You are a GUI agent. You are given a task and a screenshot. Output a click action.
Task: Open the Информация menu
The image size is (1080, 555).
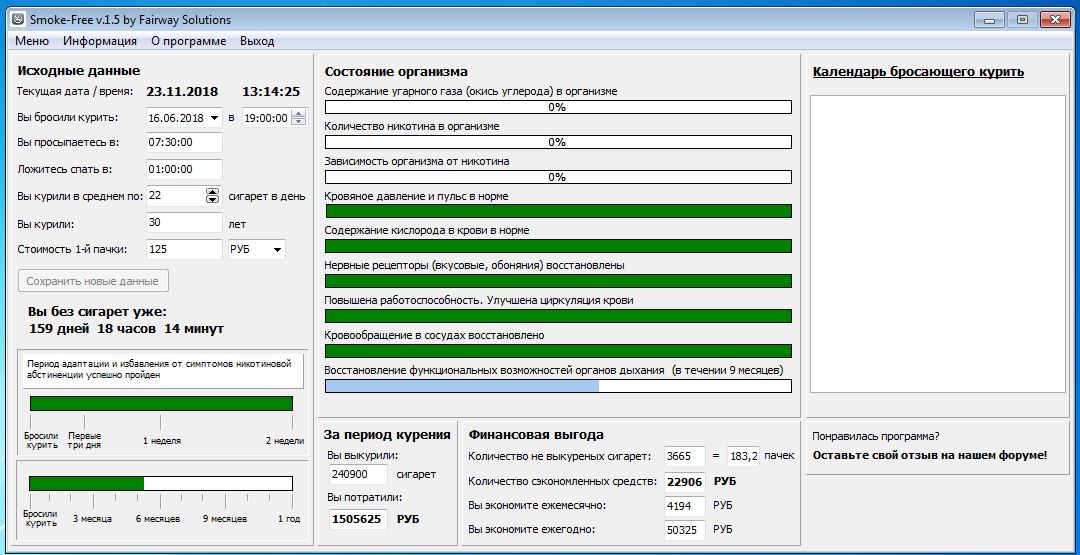pos(100,41)
